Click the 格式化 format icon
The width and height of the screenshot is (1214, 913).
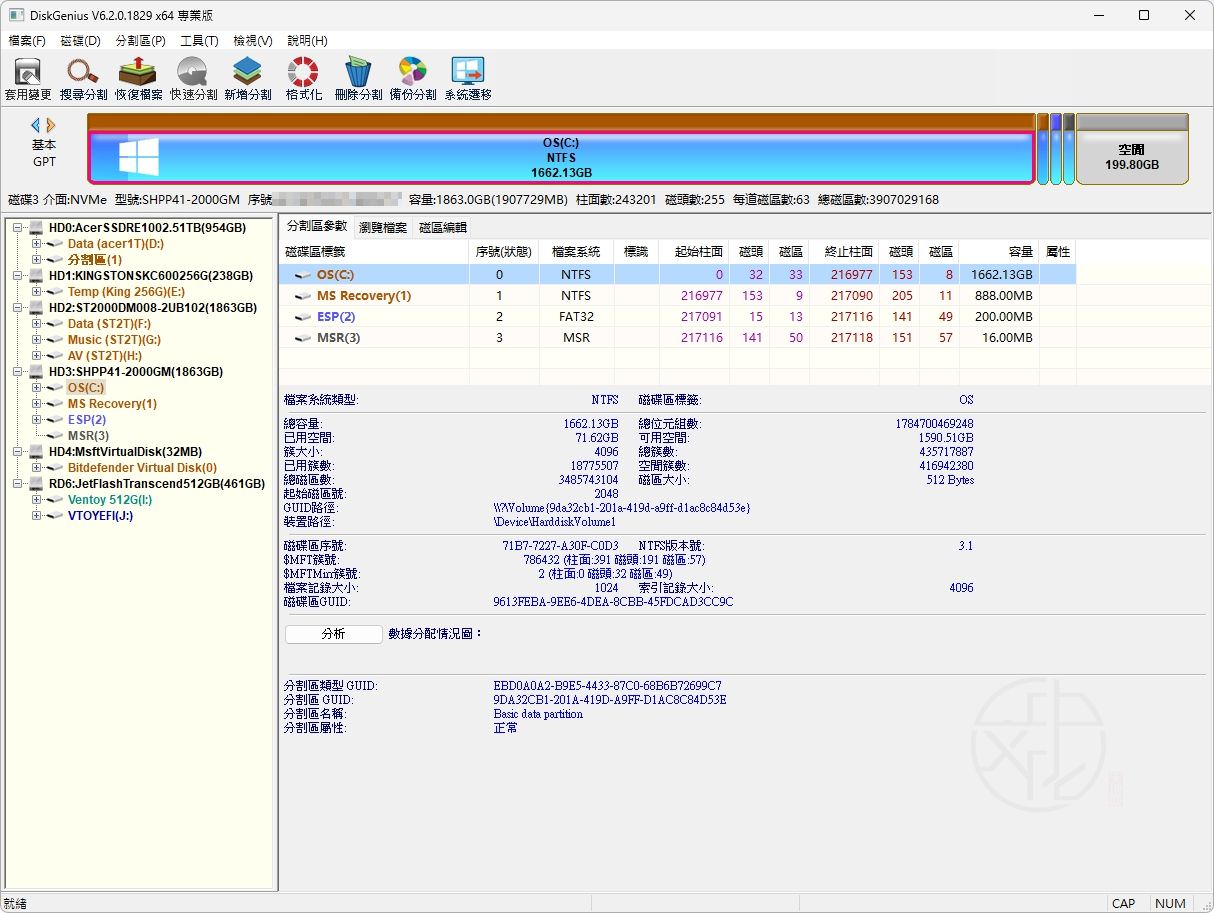pyautogui.click(x=303, y=79)
